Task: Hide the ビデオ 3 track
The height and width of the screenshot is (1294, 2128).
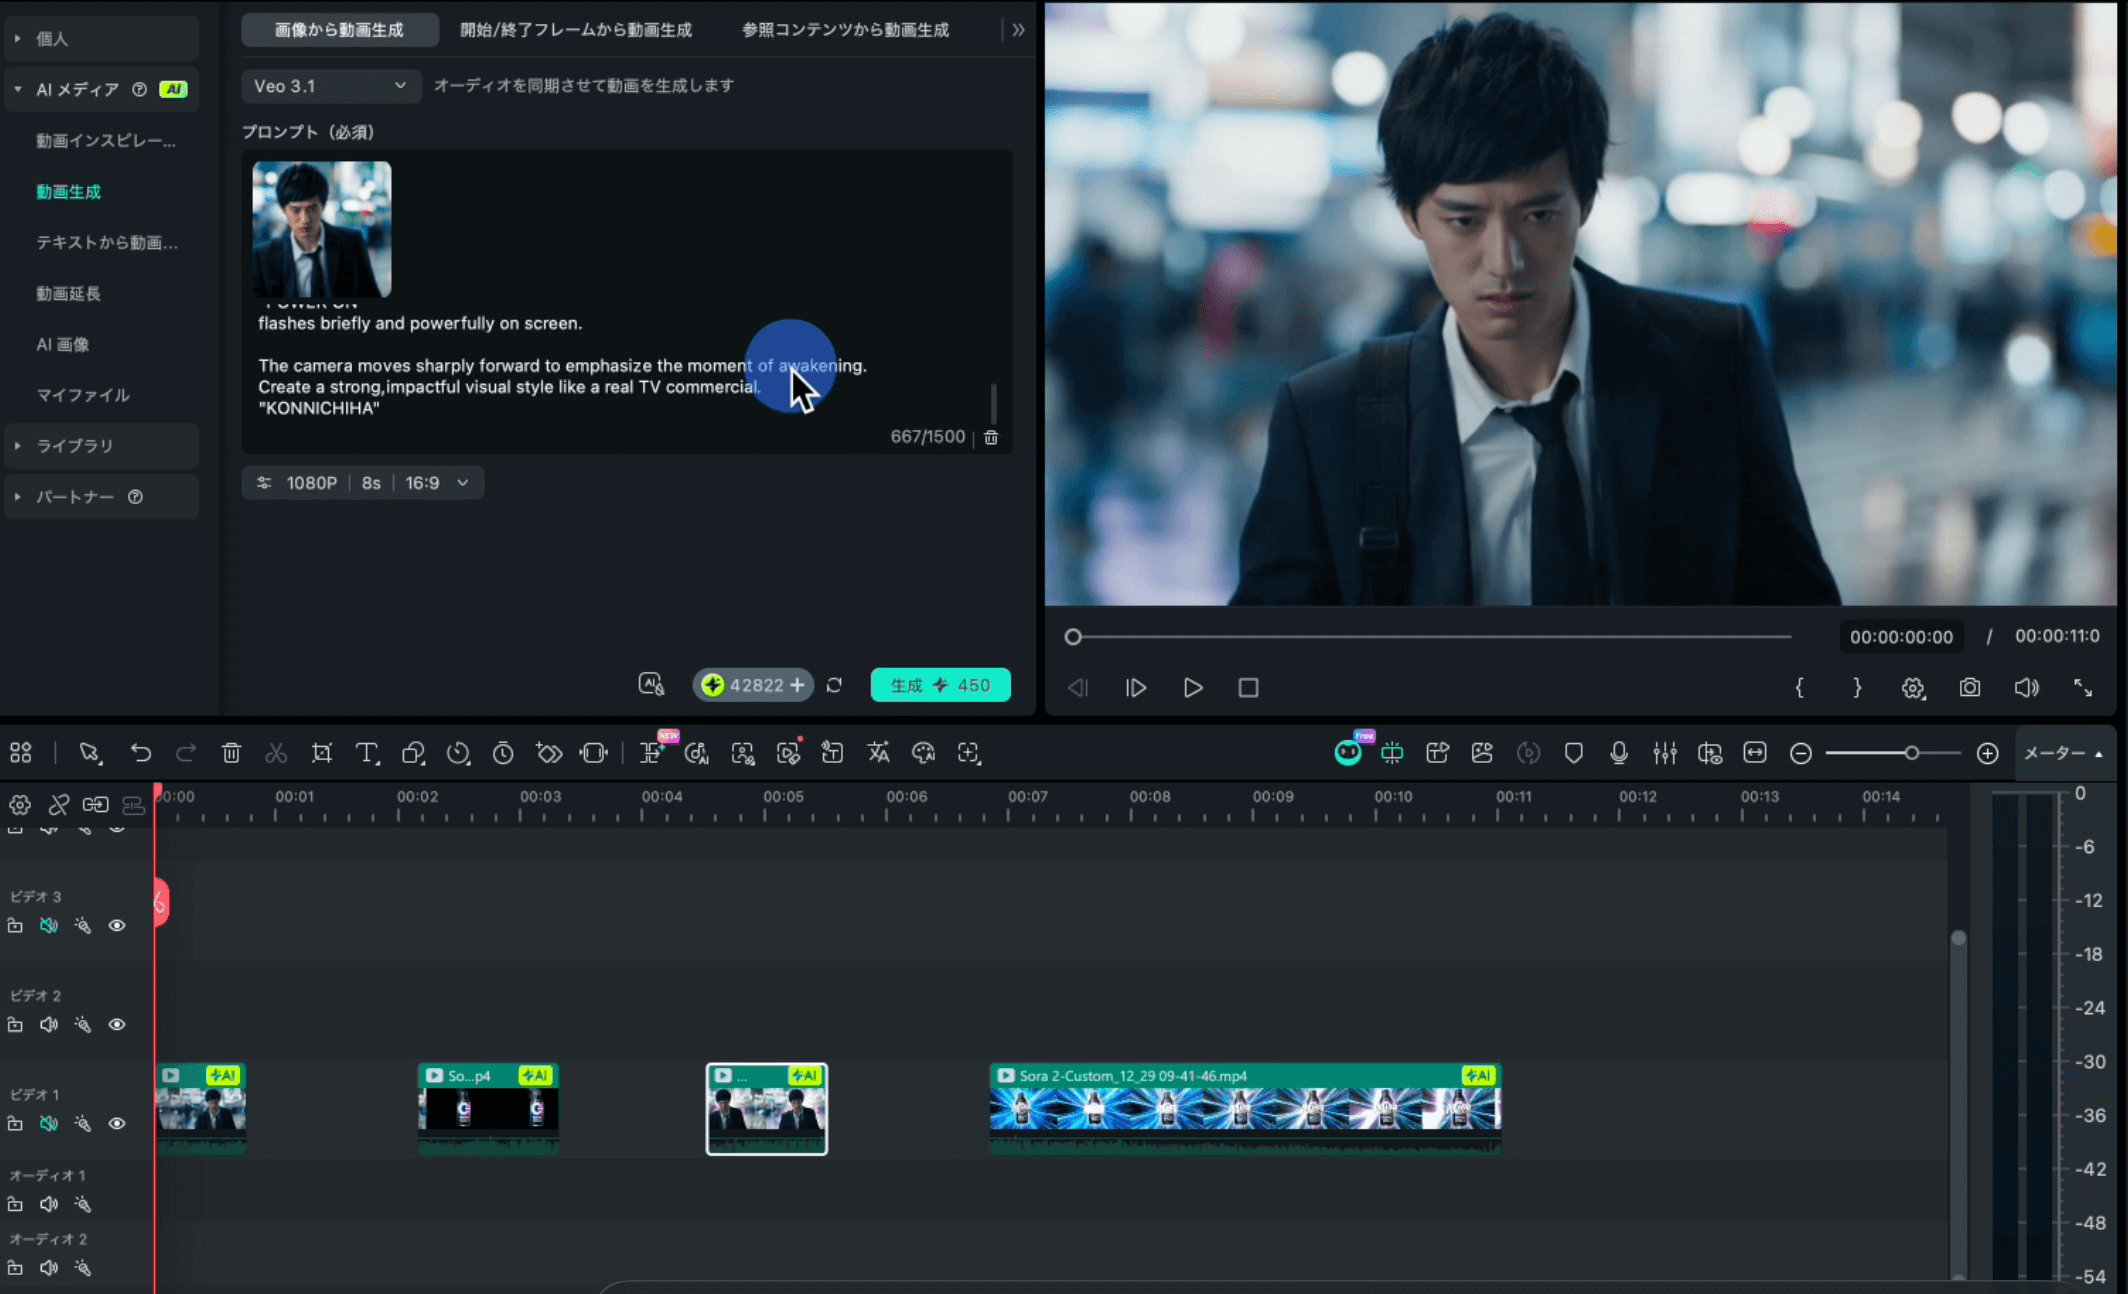Action: click(117, 926)
